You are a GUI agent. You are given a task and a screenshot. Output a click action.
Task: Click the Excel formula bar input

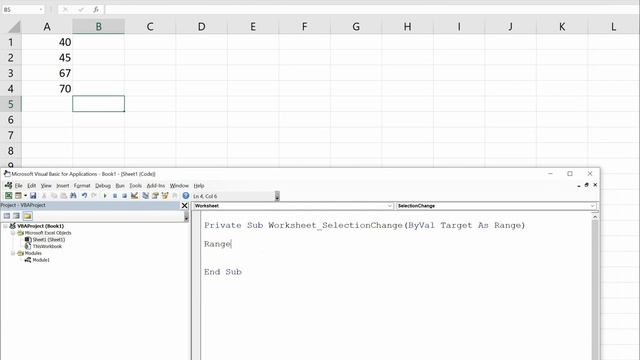click(371, 9)
